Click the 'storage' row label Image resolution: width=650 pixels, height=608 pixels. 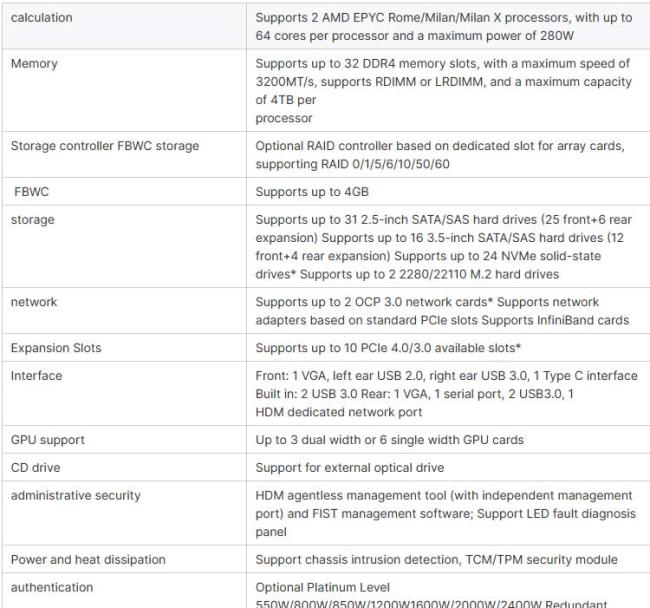click(x=33, y=220)
